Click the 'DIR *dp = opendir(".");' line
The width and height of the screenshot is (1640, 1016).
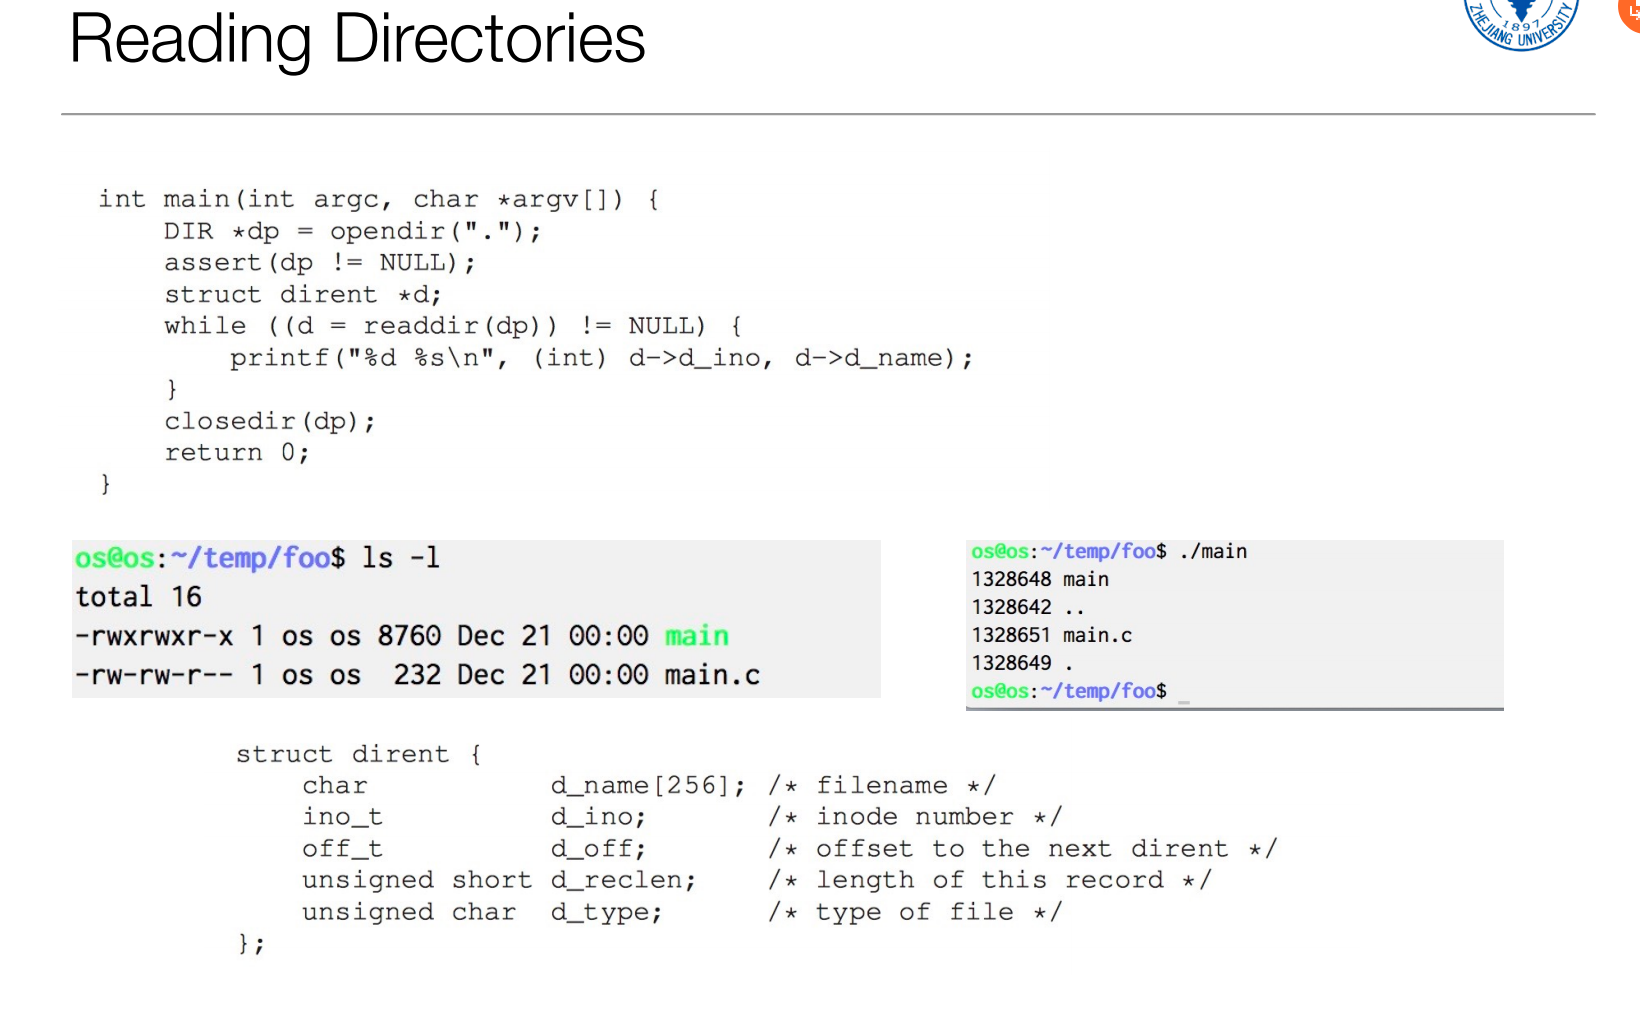(x=353, y=232)
